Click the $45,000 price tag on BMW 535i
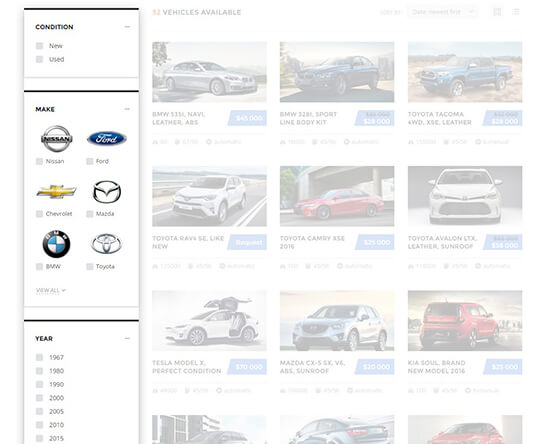The image size is (545, 444). 247,118
